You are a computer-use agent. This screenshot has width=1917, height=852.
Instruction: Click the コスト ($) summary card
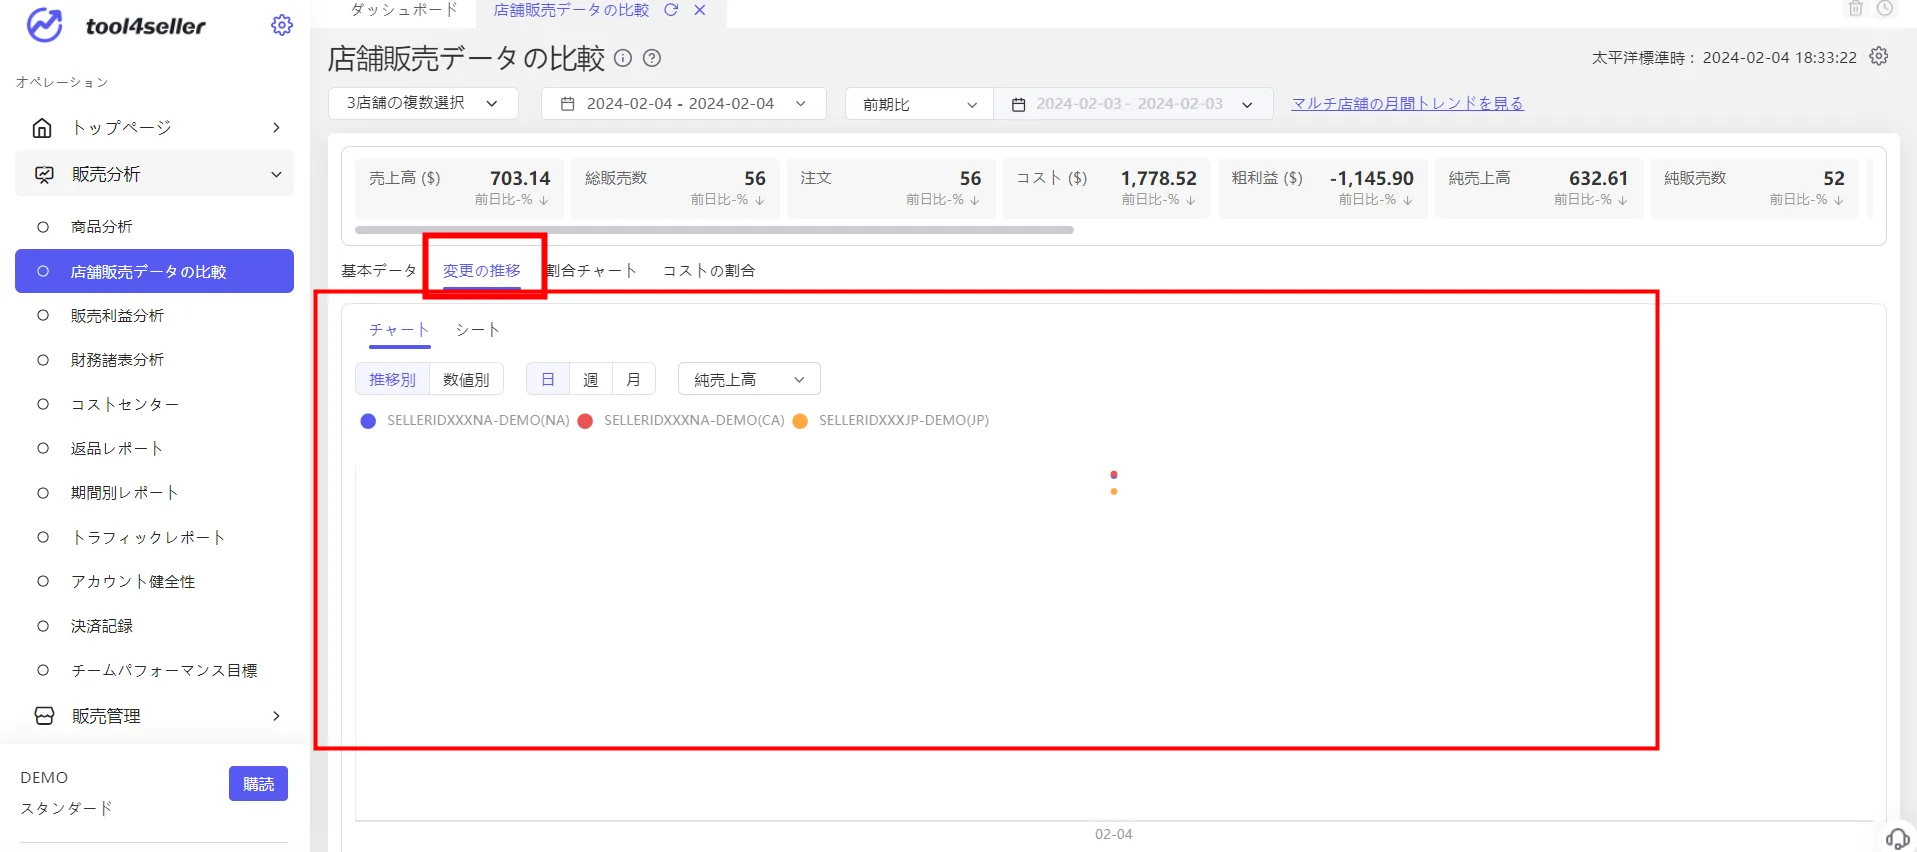[1106, 188]
